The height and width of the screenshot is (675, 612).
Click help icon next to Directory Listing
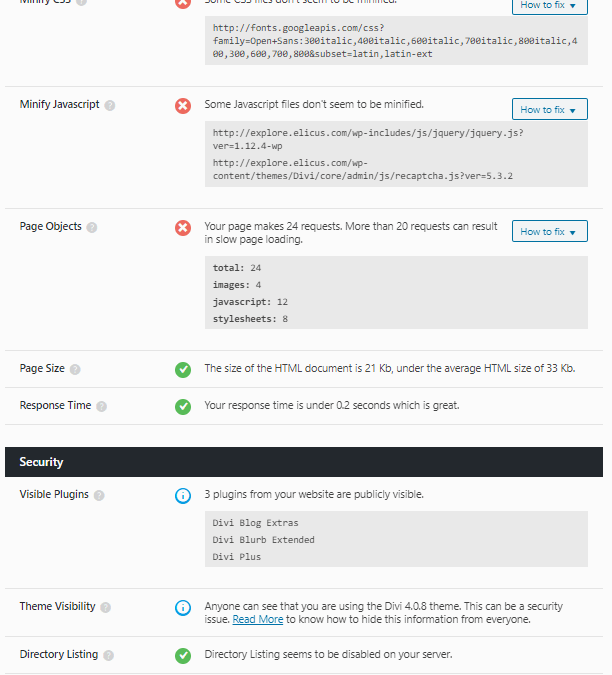point(108,655)
